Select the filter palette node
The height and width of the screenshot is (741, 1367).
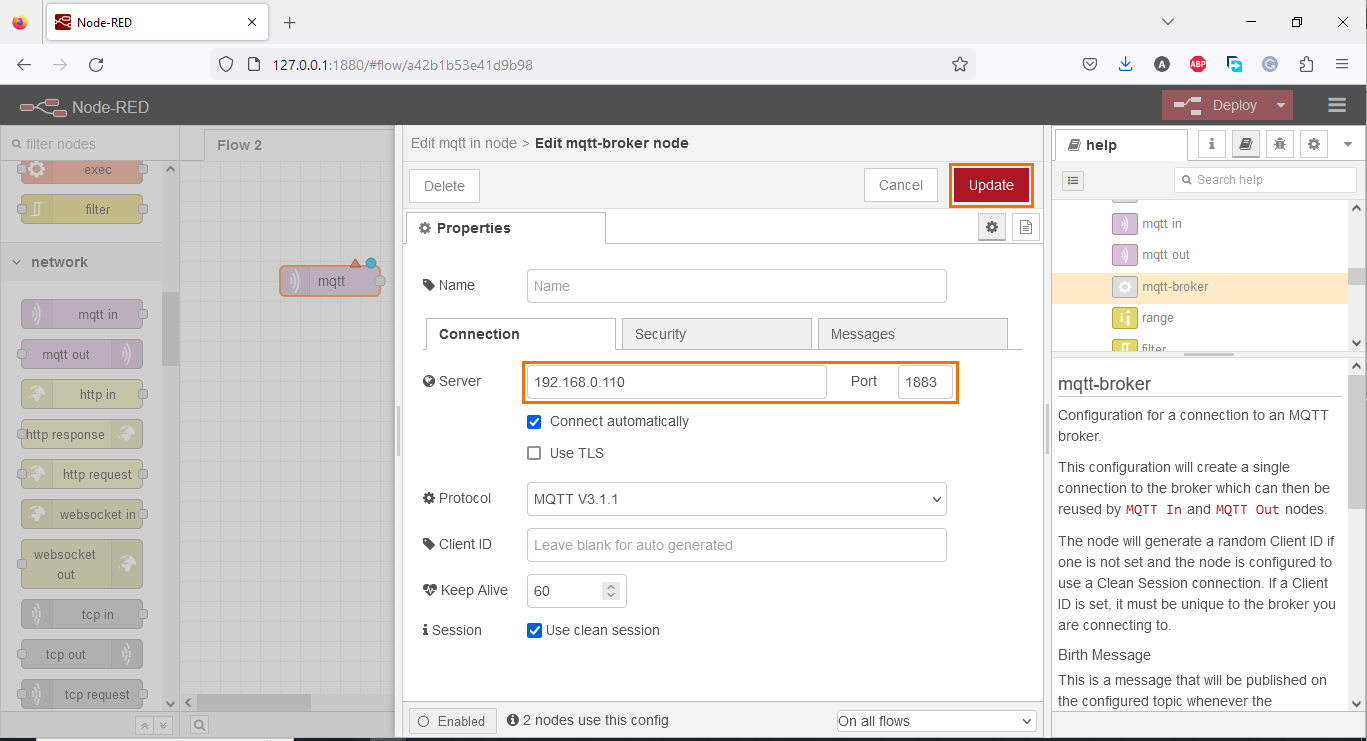[82, 209]
